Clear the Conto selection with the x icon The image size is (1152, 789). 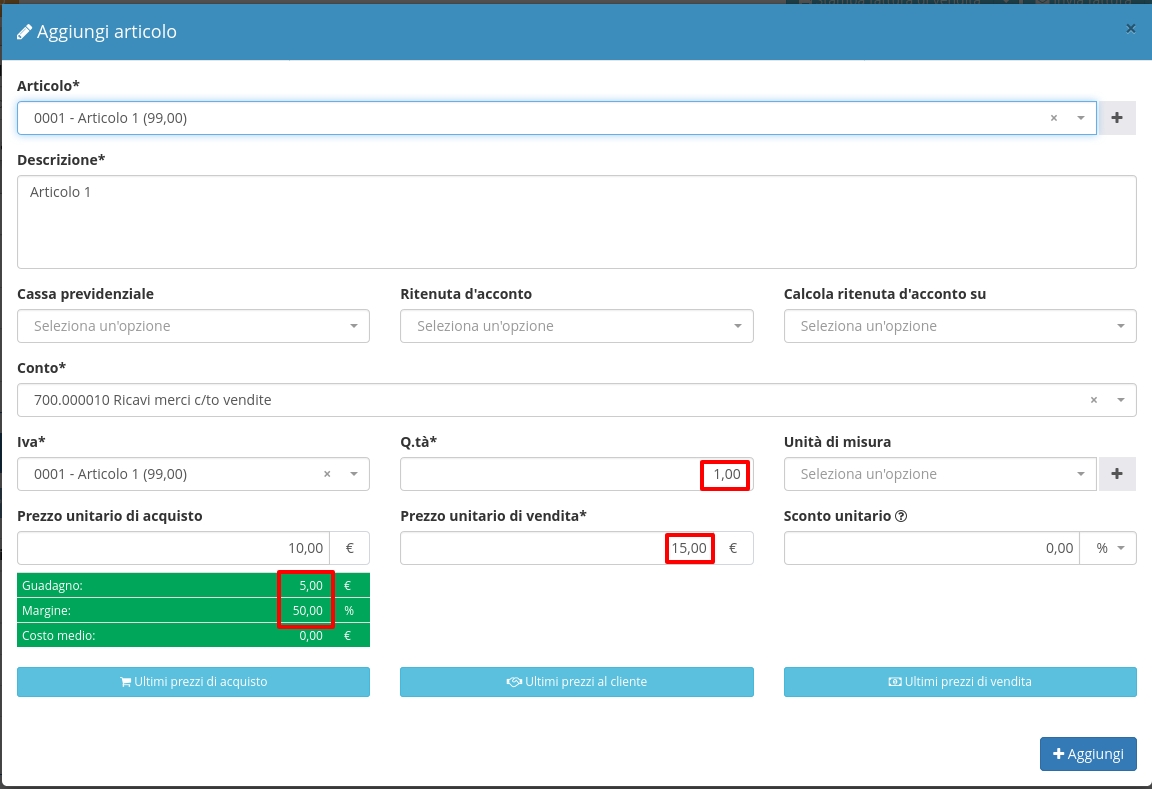1093,400
